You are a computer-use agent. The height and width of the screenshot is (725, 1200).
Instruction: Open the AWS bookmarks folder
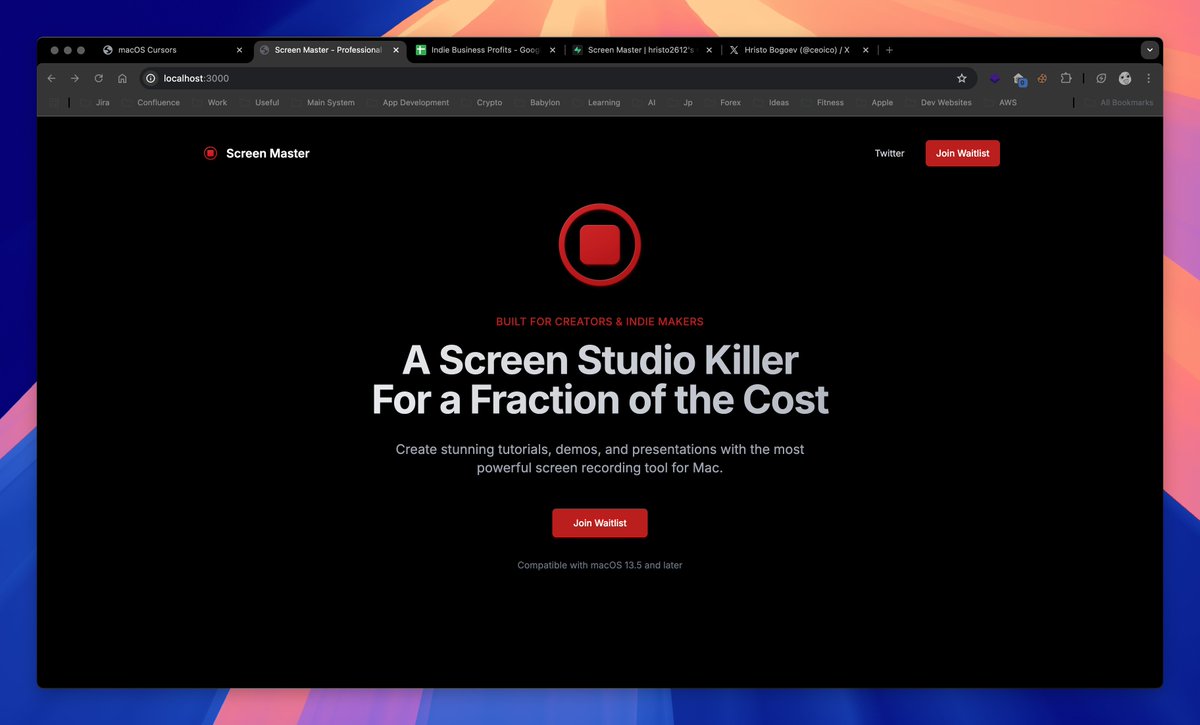coord(999,102)
